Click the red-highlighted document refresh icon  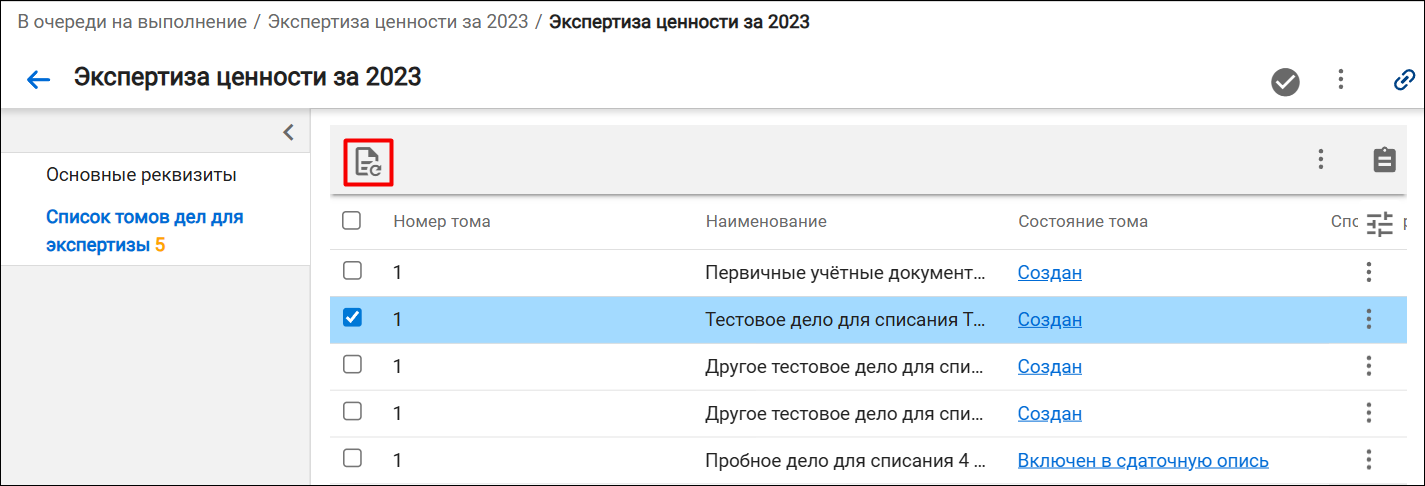(x=368, y=162)
